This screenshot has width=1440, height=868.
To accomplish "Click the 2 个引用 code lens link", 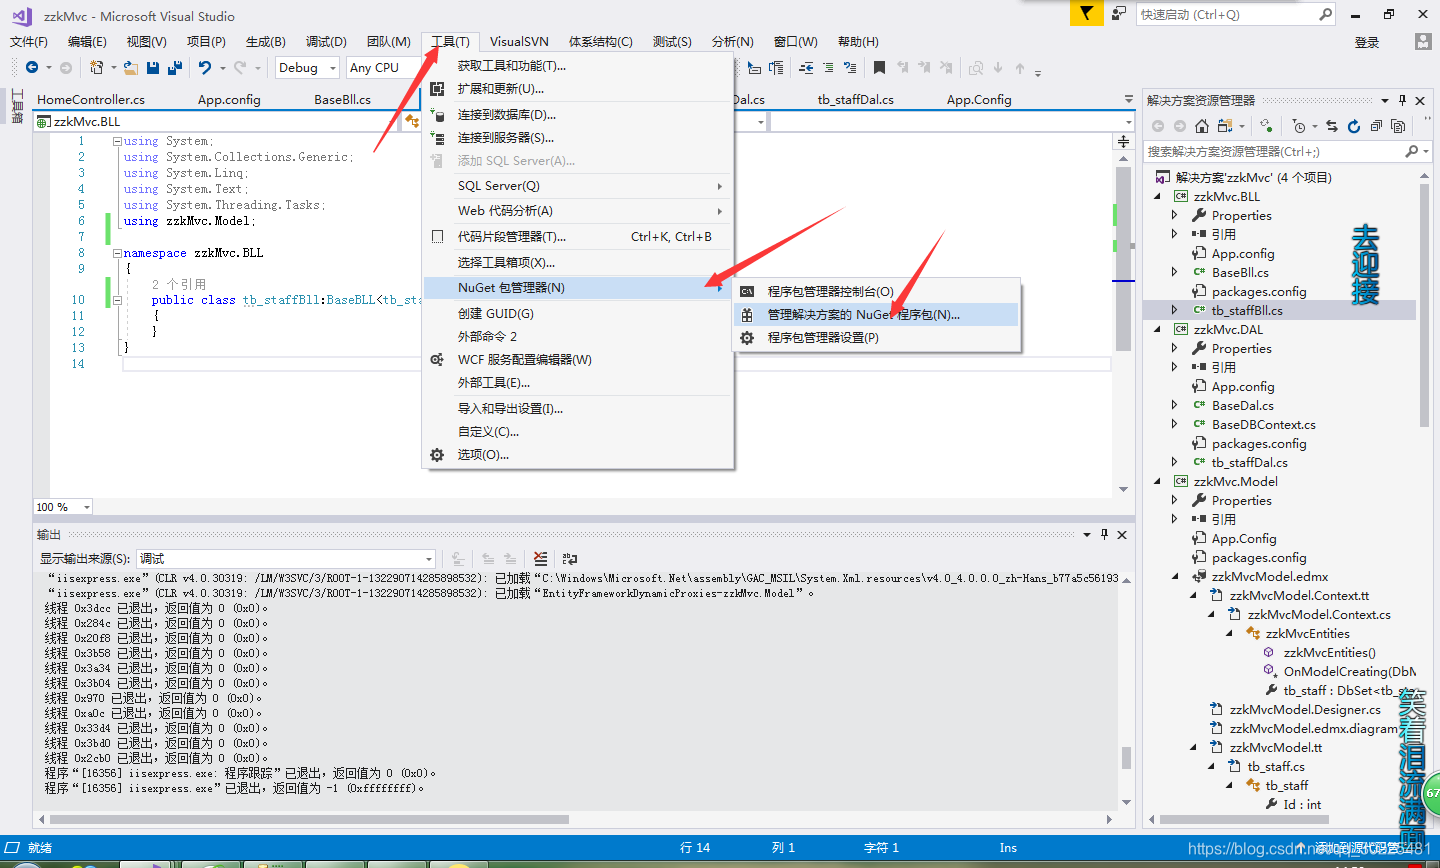I will click(179, 284).
